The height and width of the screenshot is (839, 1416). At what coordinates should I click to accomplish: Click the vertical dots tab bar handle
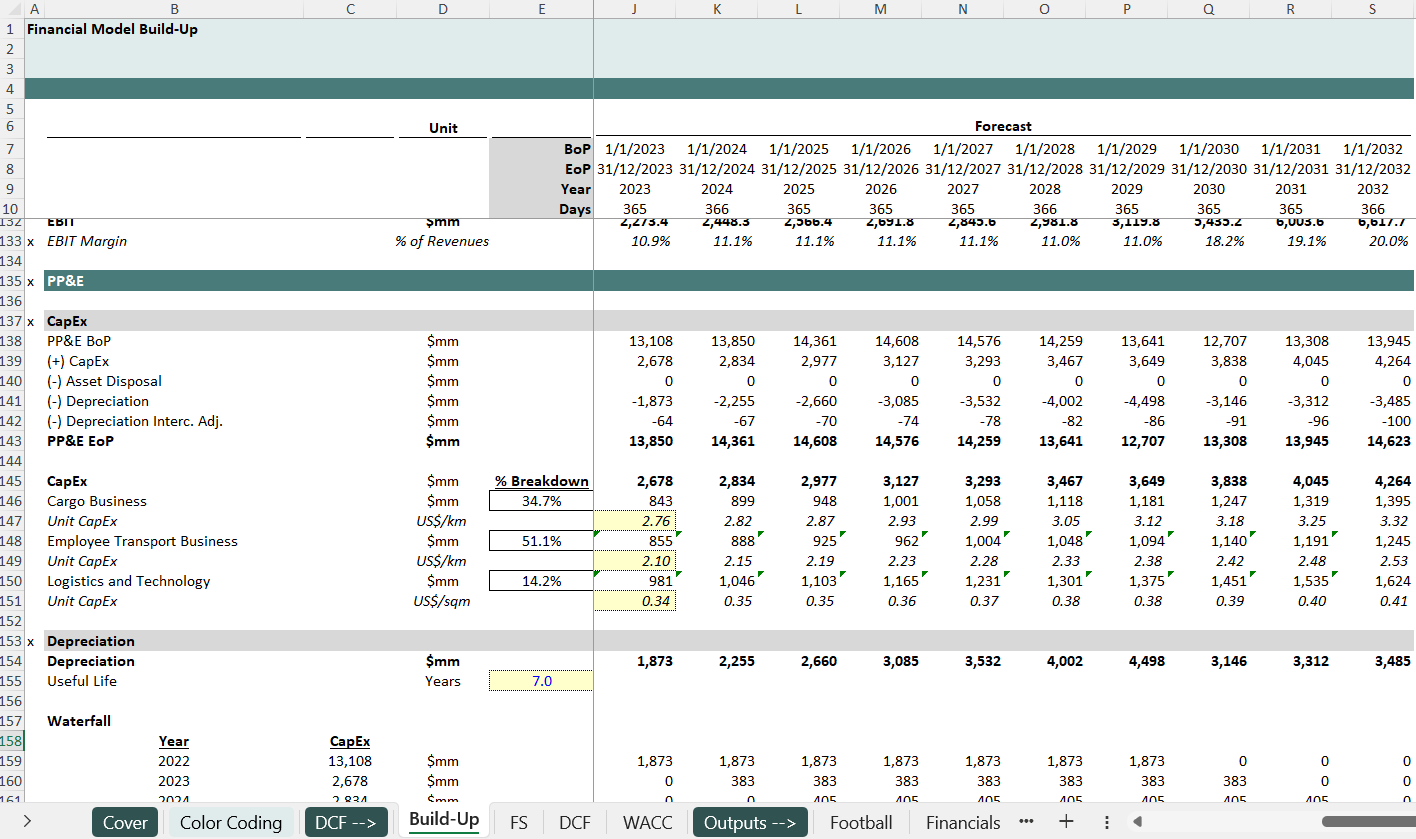pos(1106,822)
